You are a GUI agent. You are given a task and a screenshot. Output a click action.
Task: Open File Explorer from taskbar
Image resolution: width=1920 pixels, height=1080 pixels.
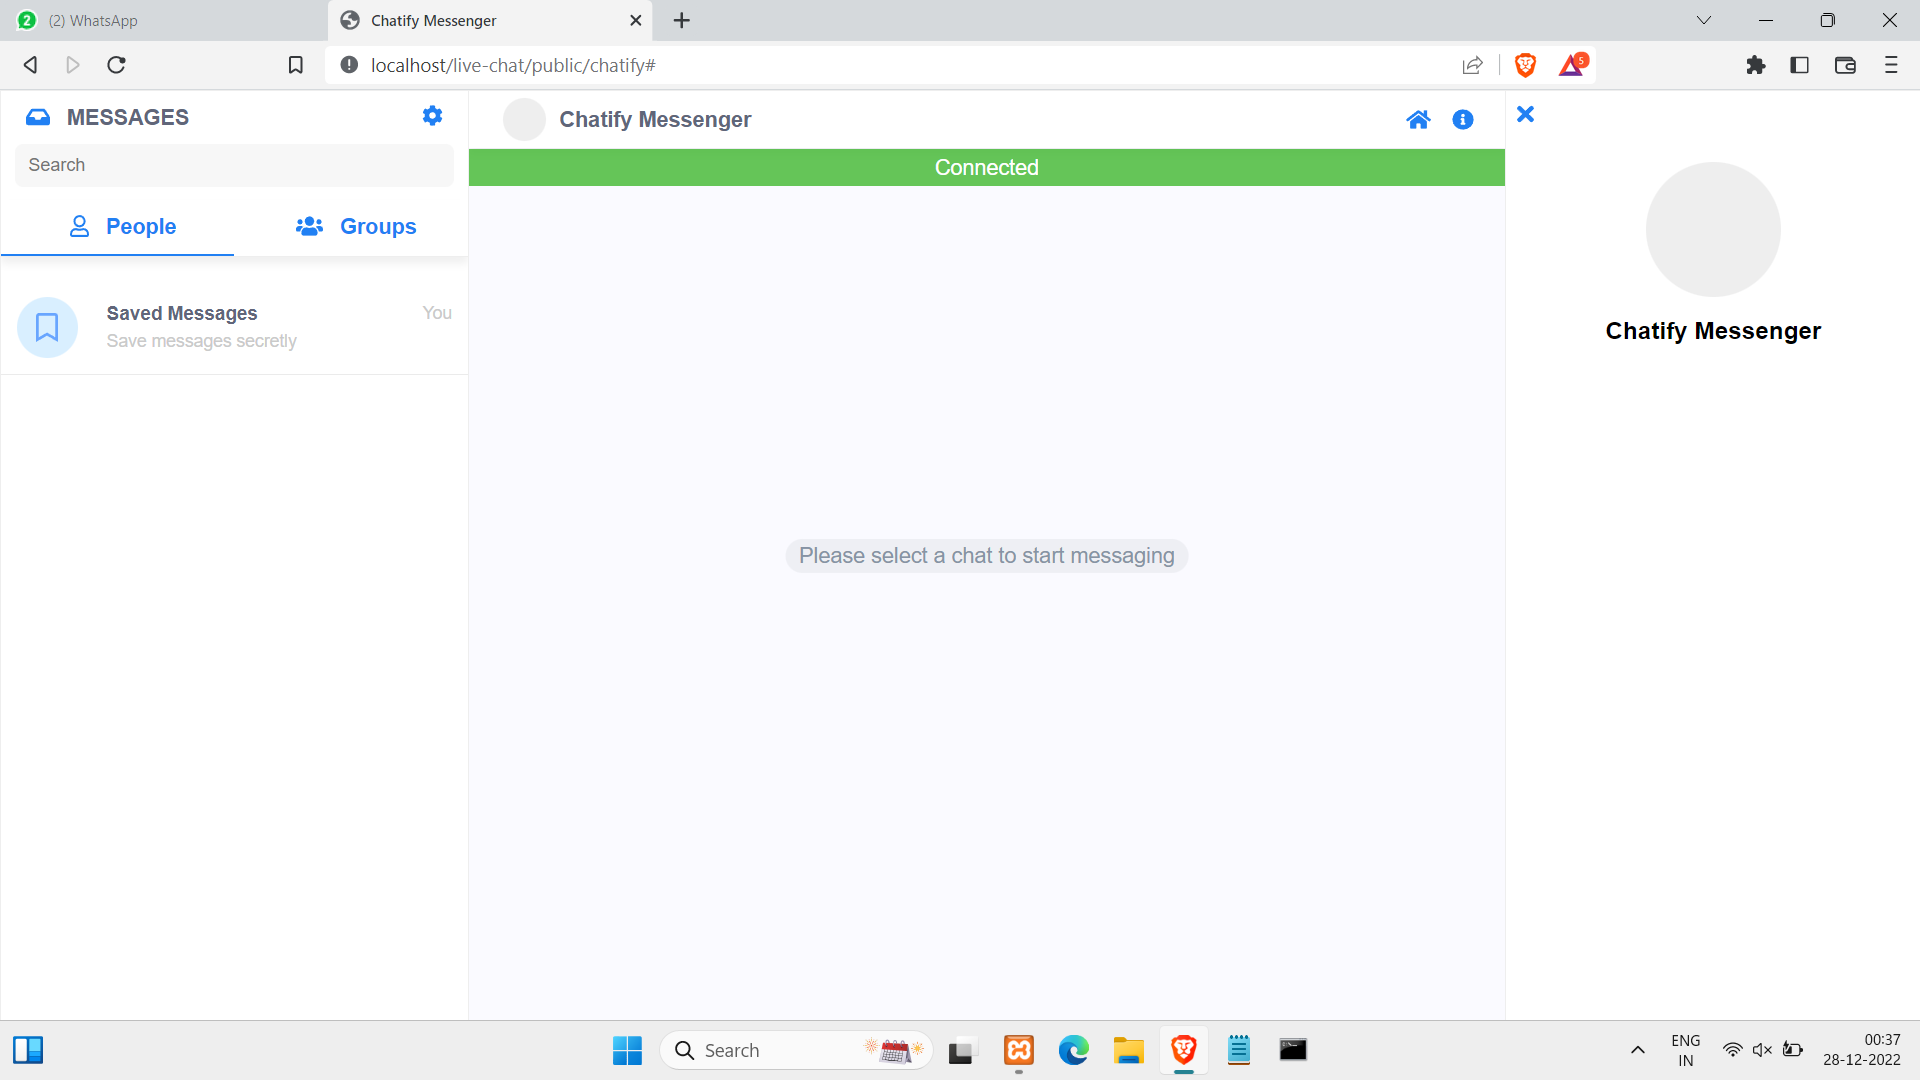coord(1128,1050)
